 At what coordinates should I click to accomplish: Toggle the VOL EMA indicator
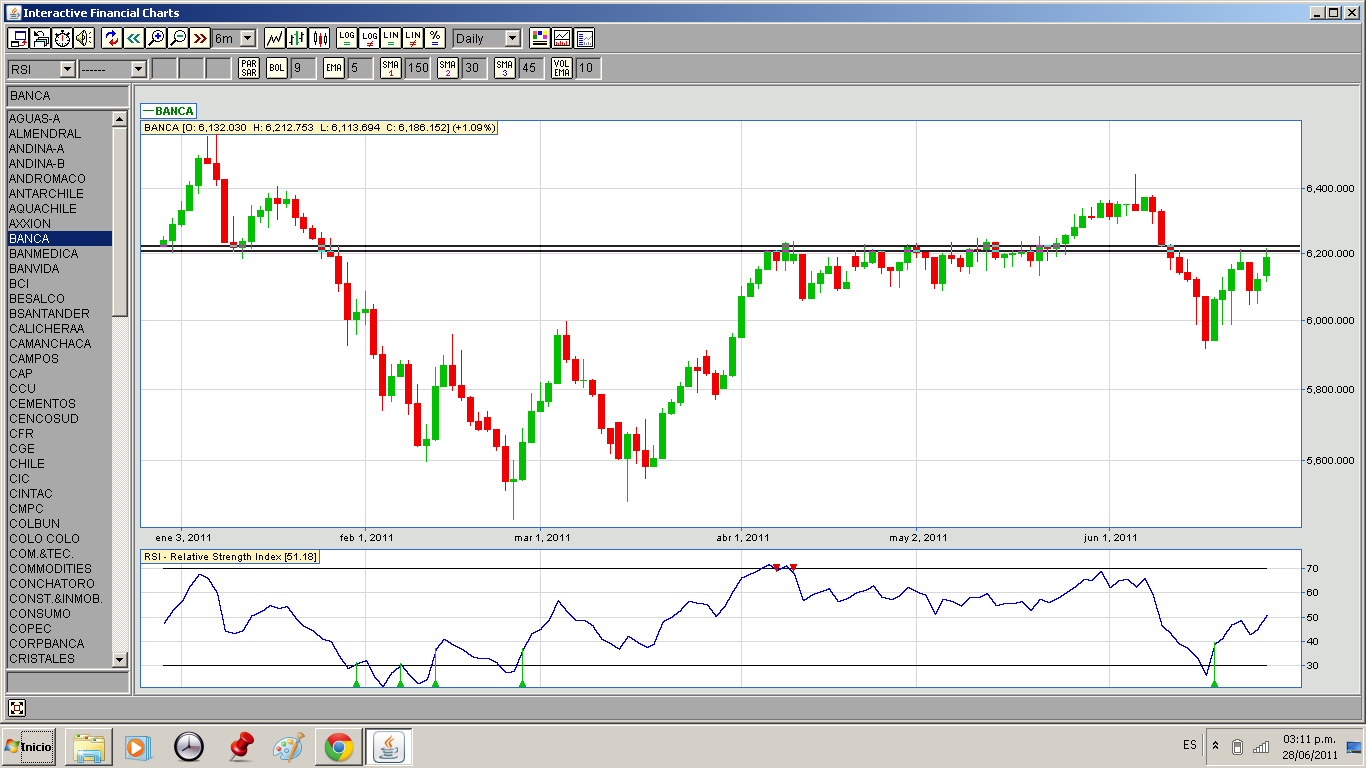[x=562, y=68]
